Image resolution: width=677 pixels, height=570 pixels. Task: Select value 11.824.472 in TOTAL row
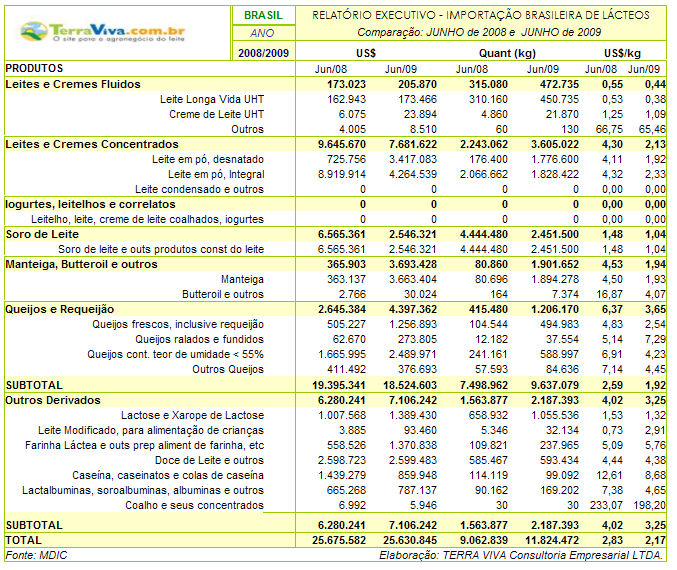tap(552, 540)
